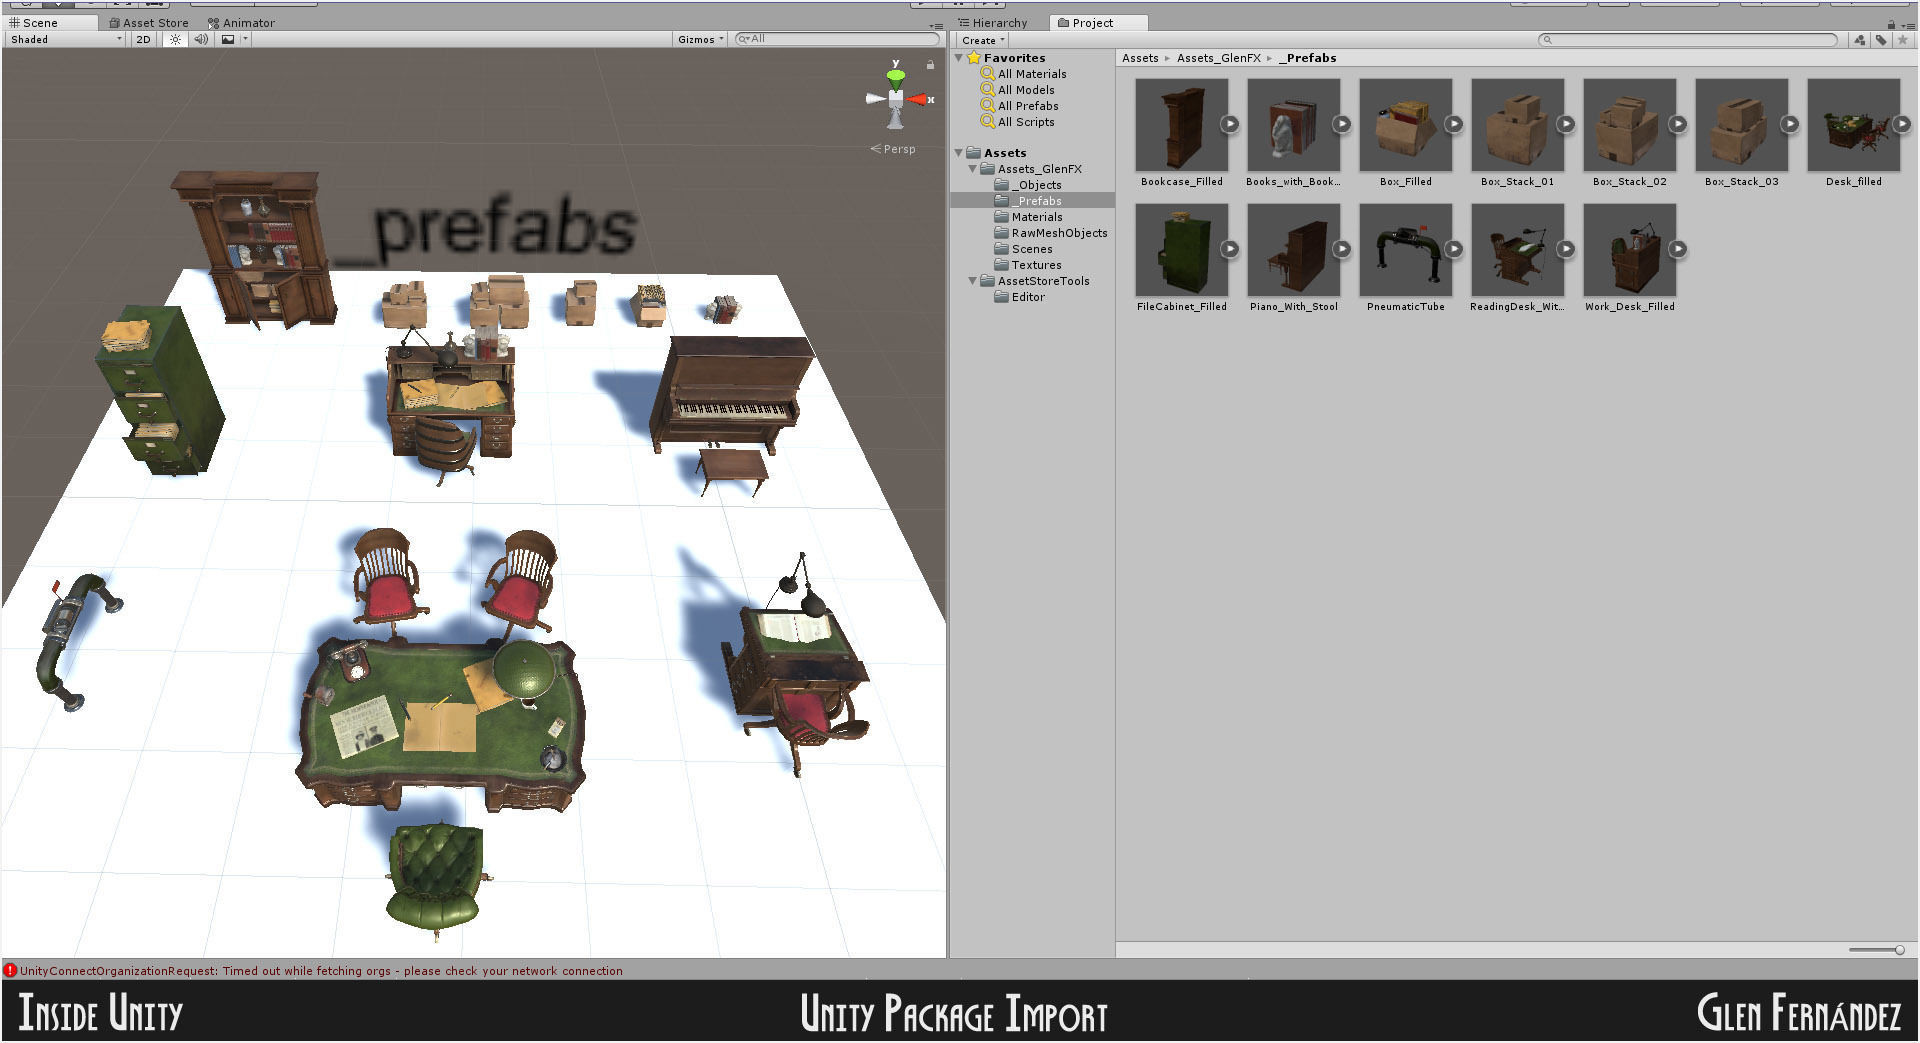The image size is (1920, 1043).
Task: Switch to the Hierarchy tab
Action: click(993, 22)
